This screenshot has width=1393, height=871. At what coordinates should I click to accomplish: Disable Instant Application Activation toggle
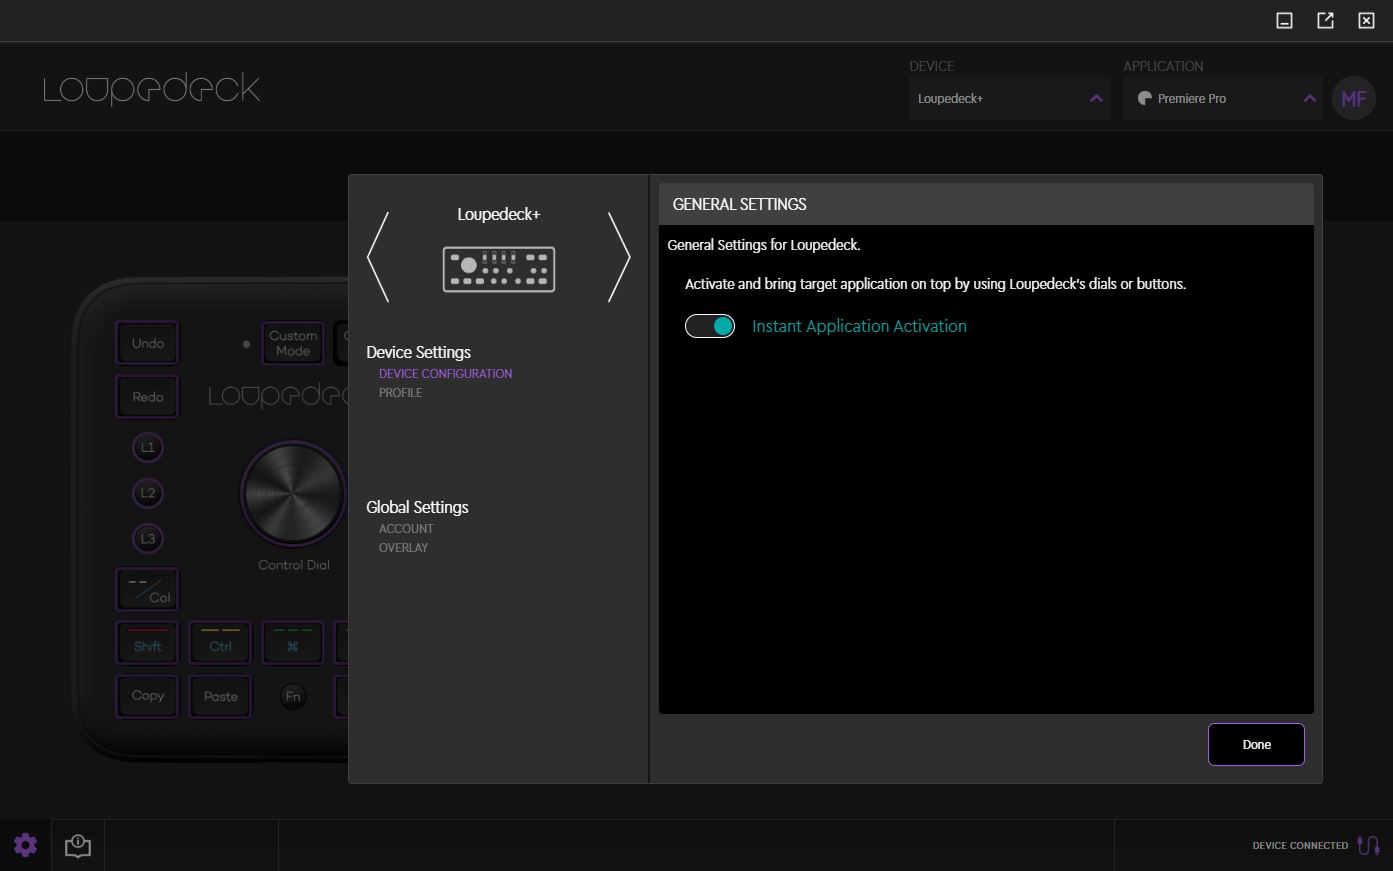tap(710, 326)
